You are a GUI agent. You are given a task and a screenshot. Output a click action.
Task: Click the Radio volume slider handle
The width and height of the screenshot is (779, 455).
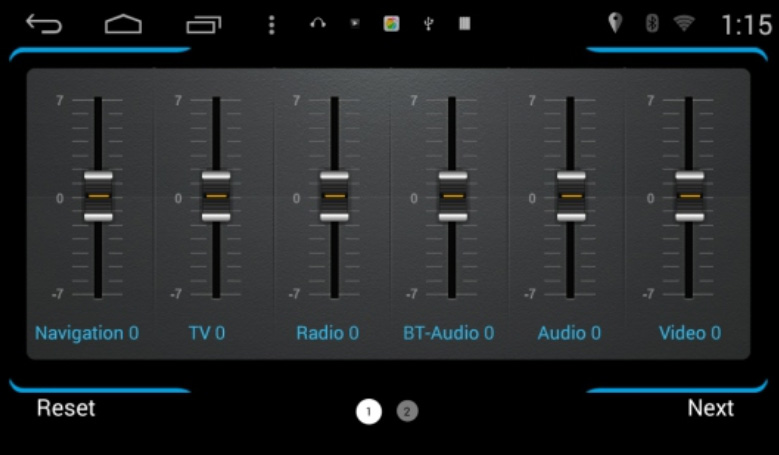pos(335,196)
